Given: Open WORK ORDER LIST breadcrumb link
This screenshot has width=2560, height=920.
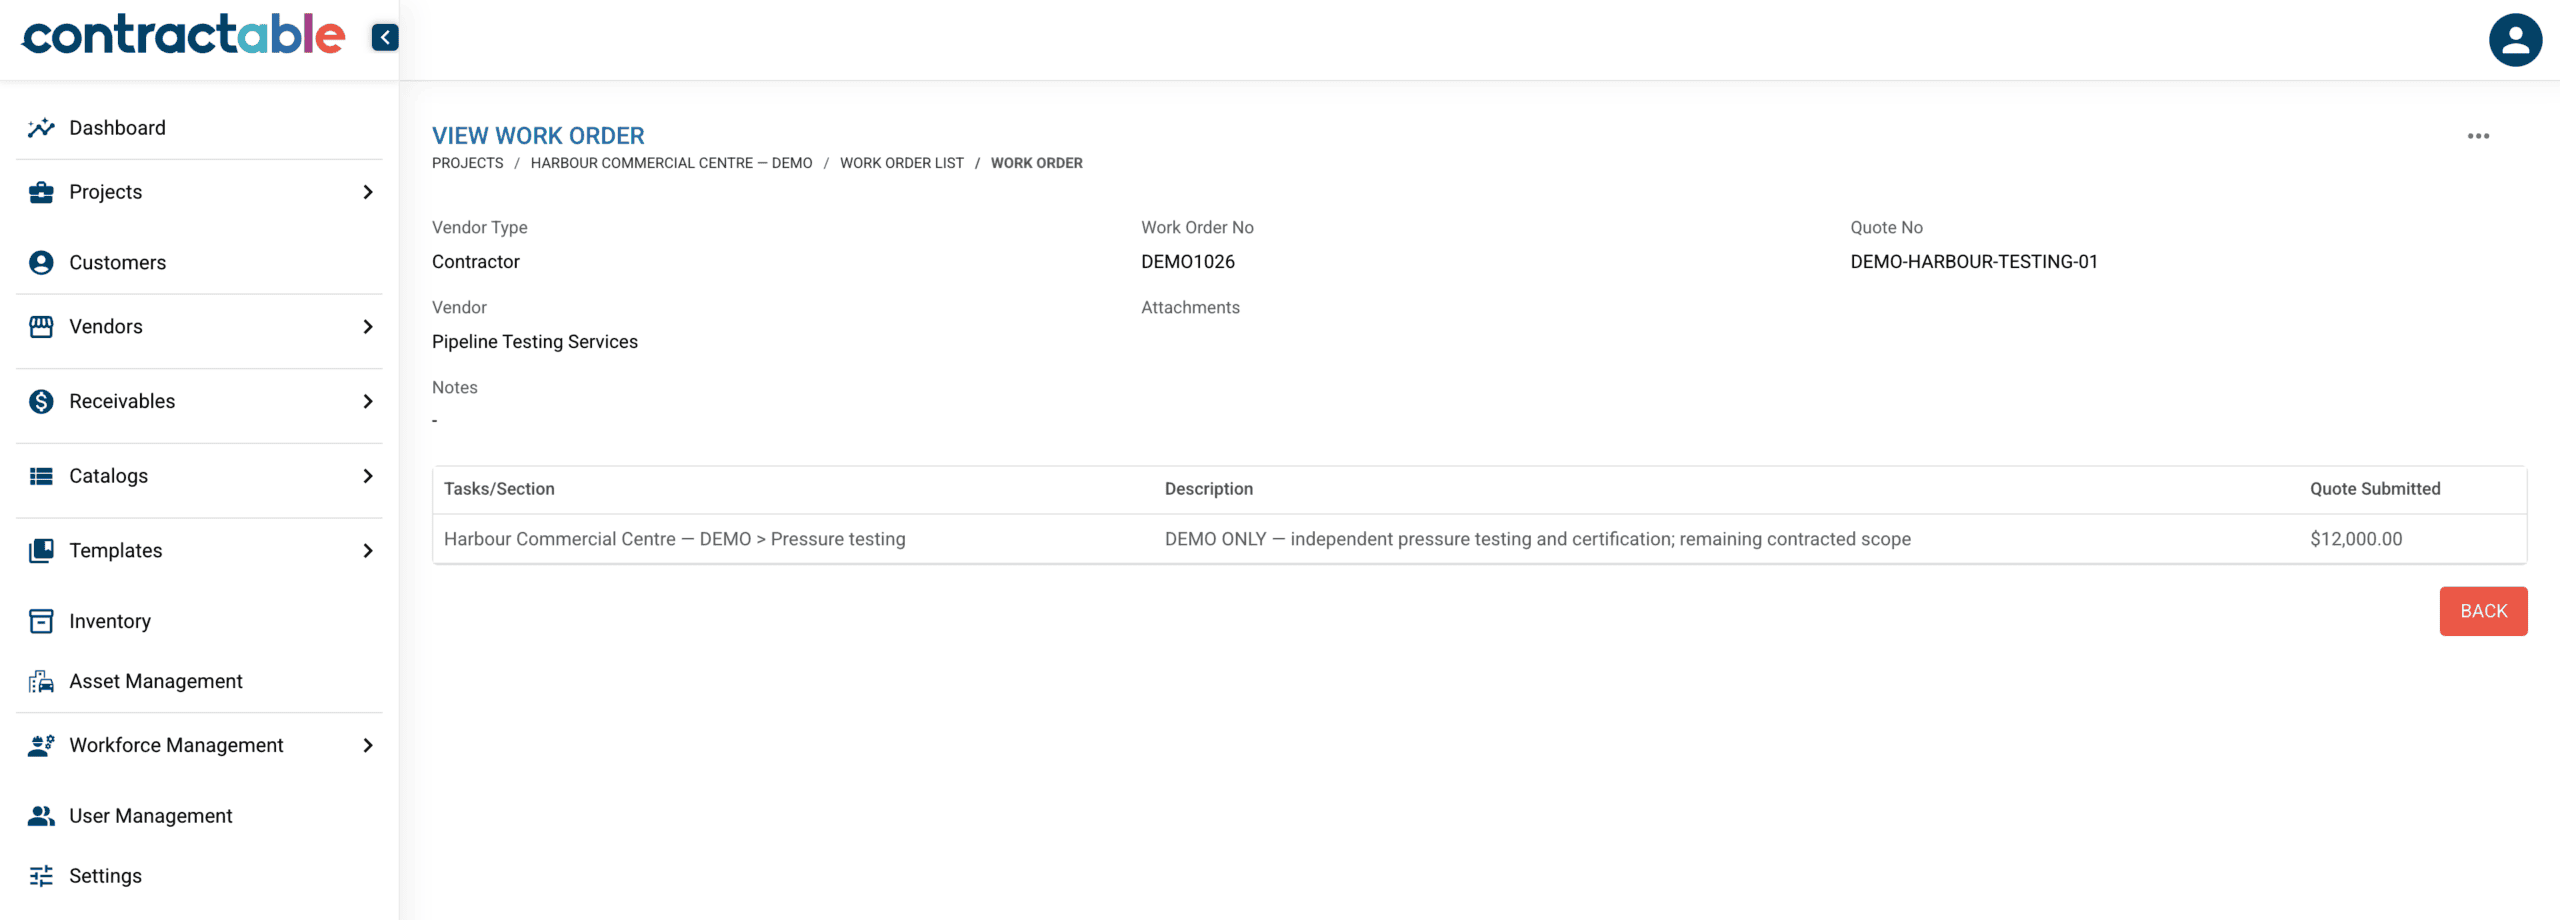Looking at the screenshot, I should 902,163.
